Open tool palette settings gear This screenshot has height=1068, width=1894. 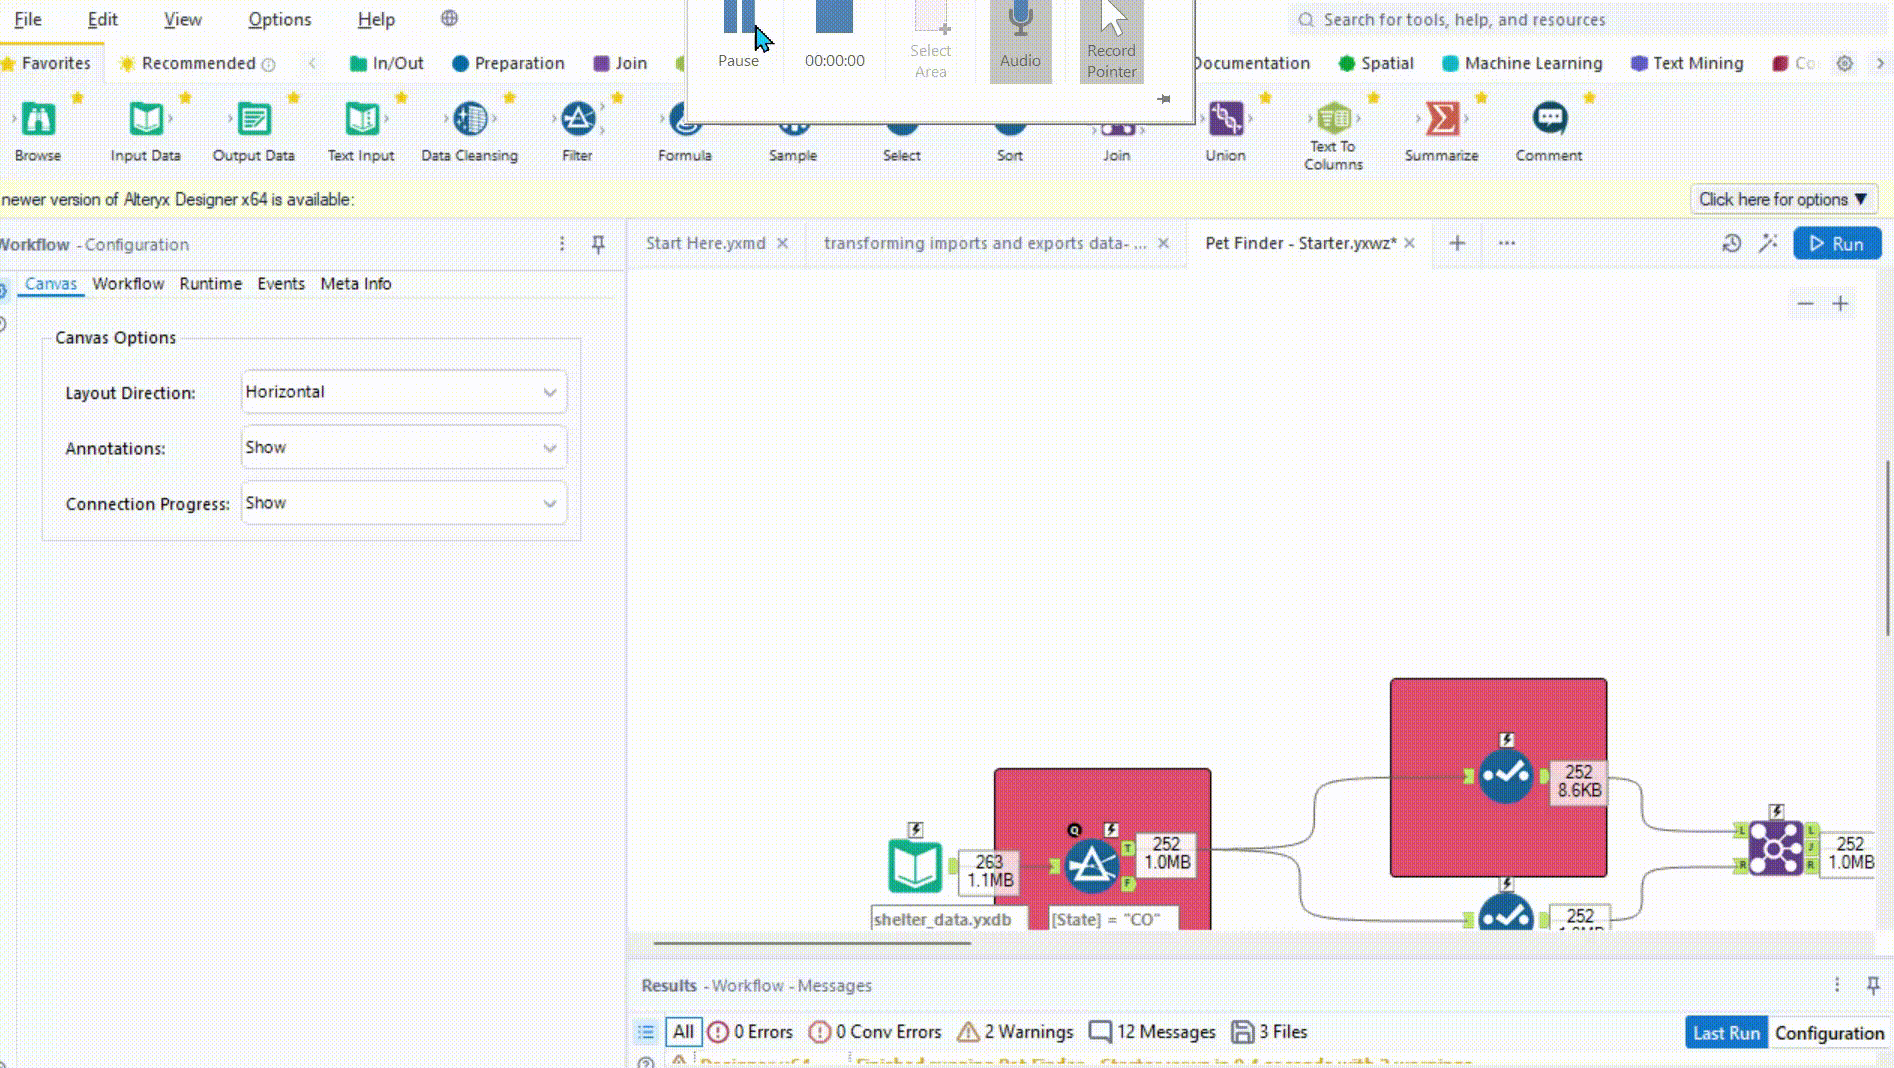1845,63
